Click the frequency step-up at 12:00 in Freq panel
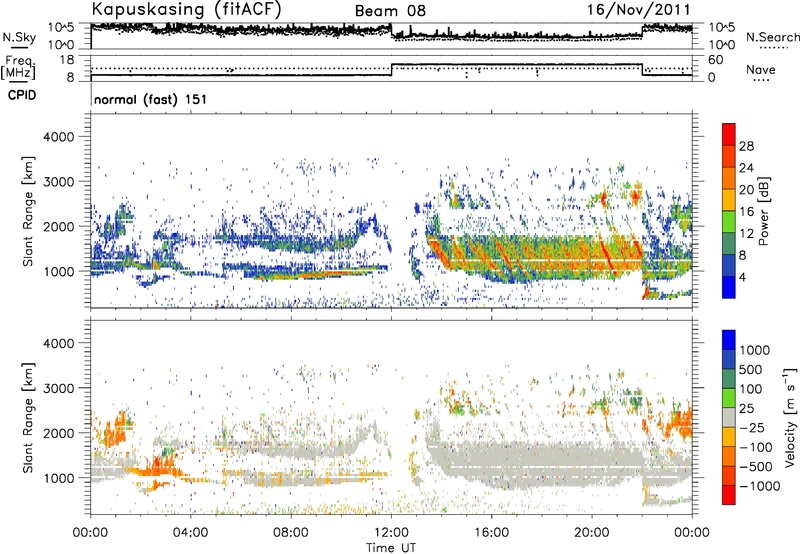 coord(391,70)
